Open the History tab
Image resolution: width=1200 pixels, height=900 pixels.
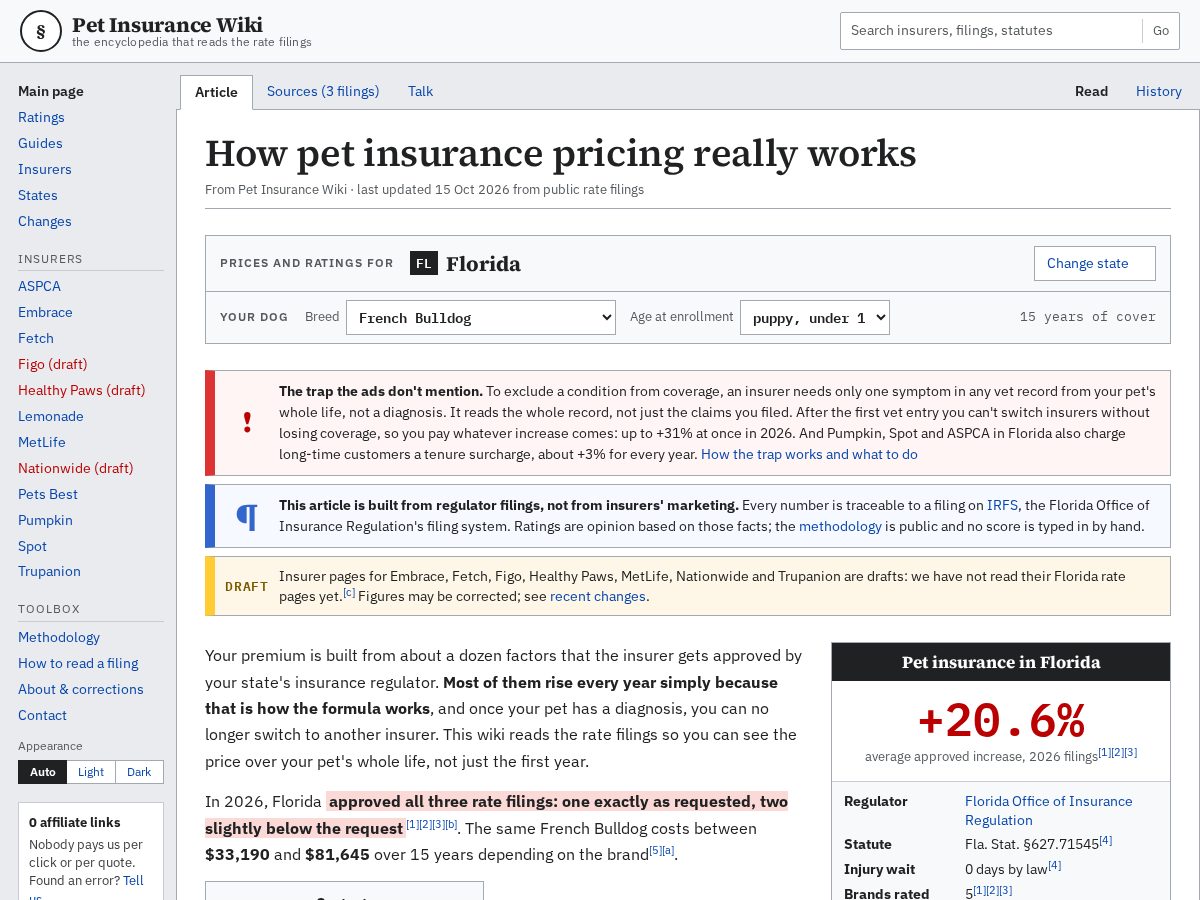pos(1159,91)
